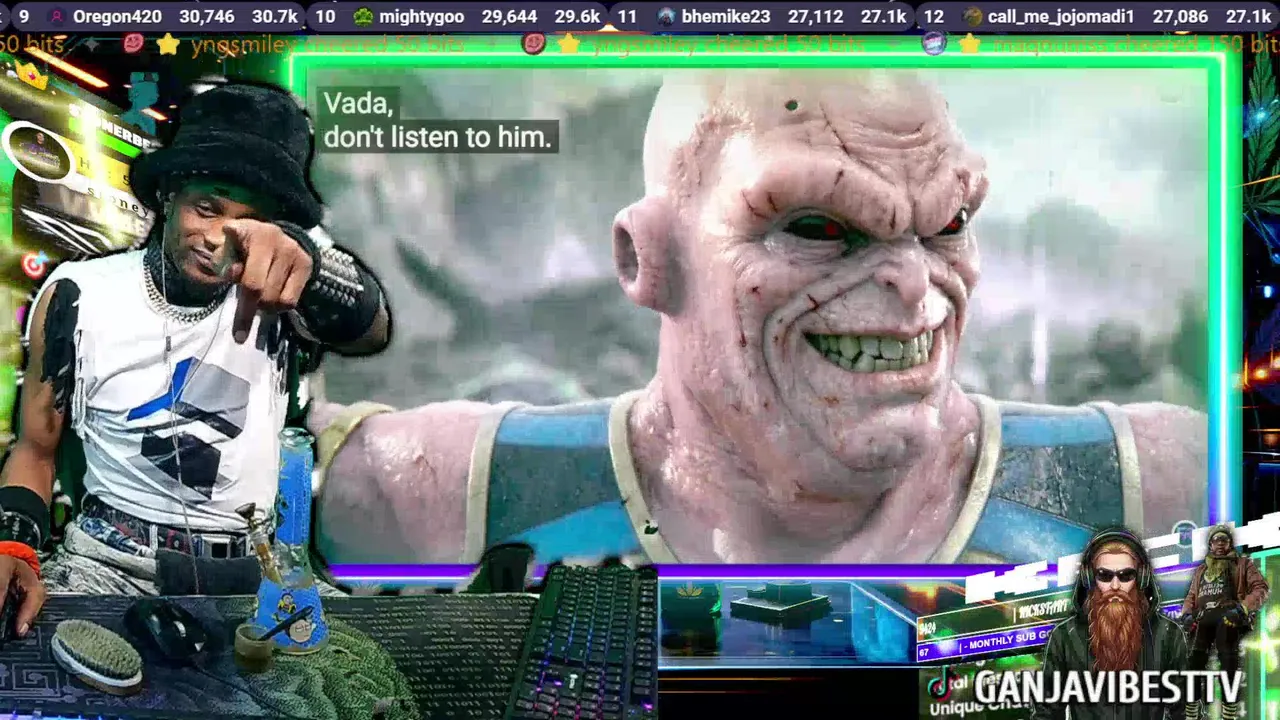
Task: Click the main video of the grinning character
Action: pyautogui.click(x=758, y=315)
